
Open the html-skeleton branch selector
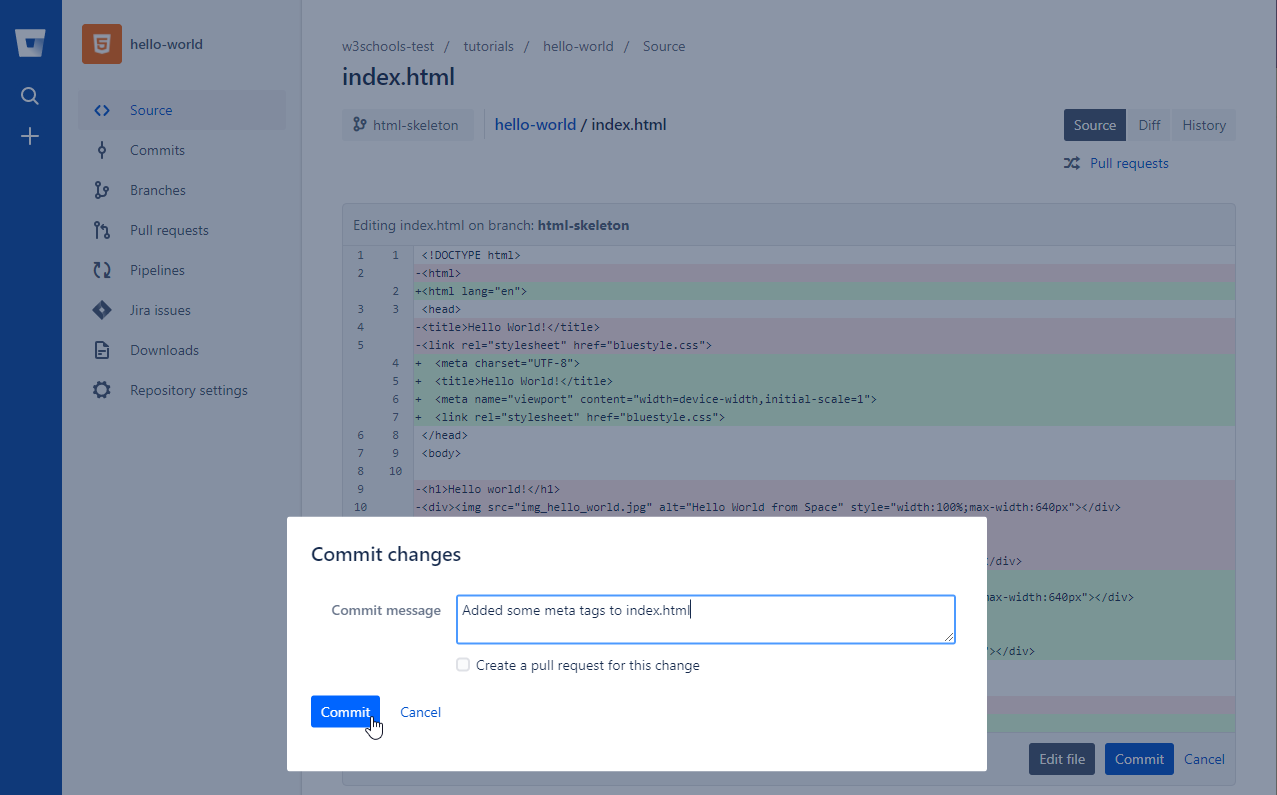(407, 125)
